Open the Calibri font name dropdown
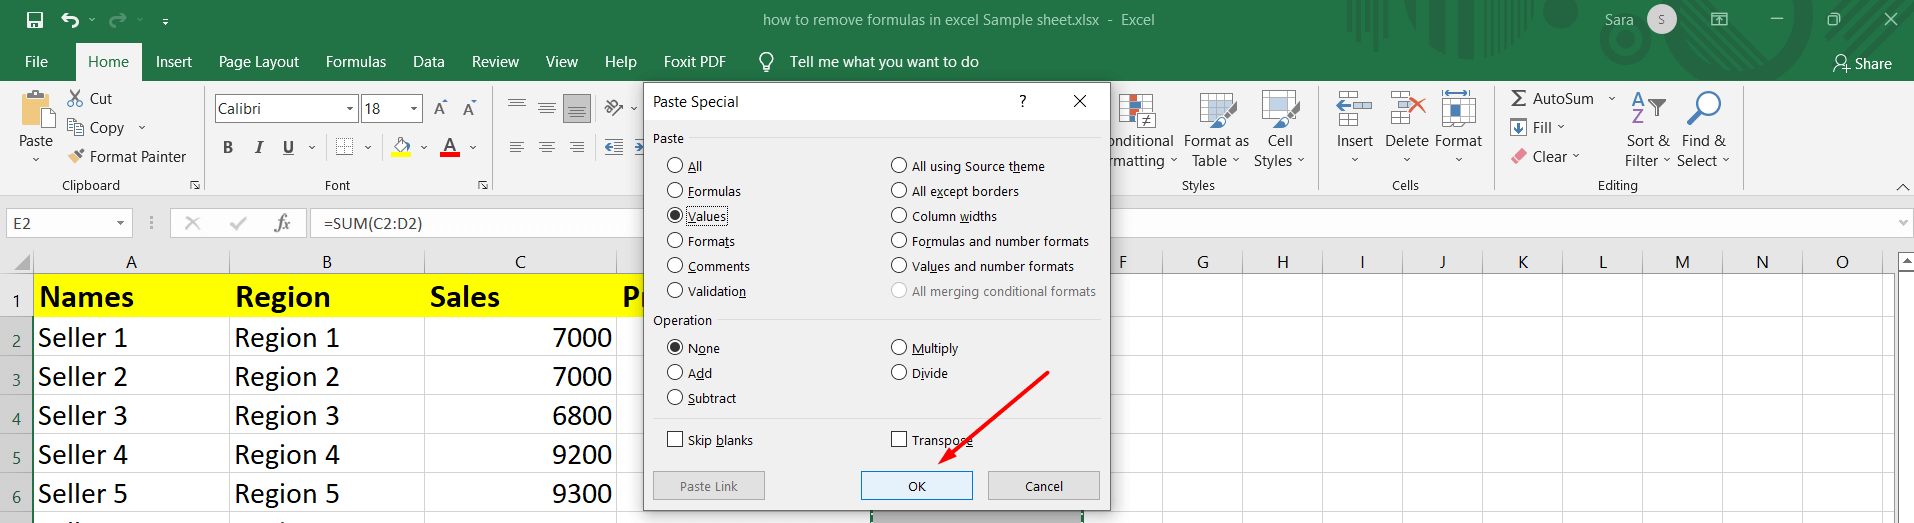1914x523 pixels. tap(350, 108)
